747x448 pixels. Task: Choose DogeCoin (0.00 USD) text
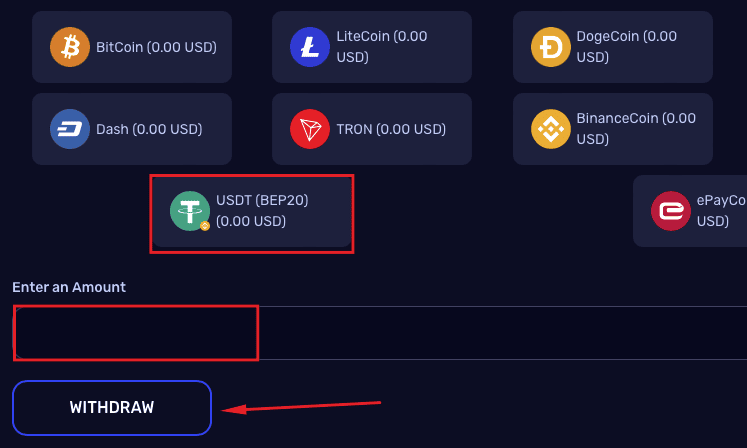(626, 47)
